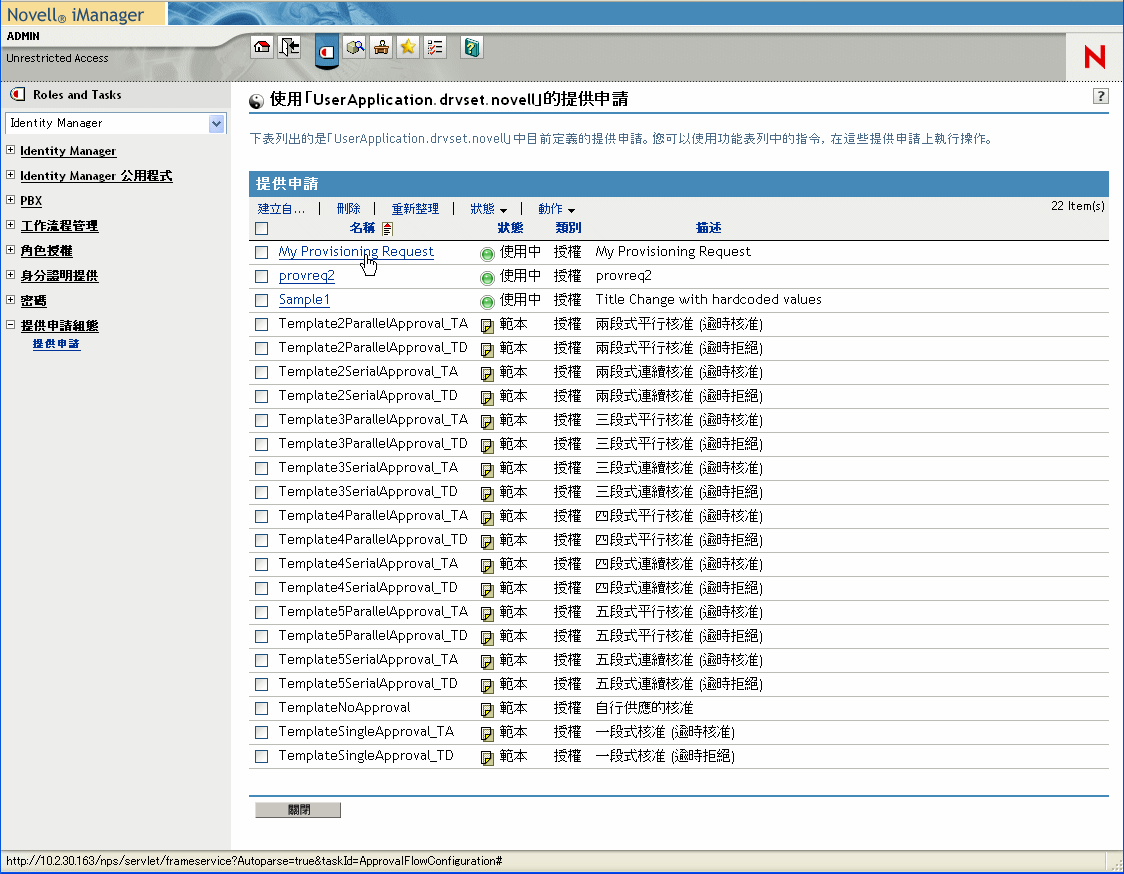Image resolution: width=1124 pixels, height=874 pixels.
Task: Open the Help book icon in toolbar
Action: coord(471,47)
